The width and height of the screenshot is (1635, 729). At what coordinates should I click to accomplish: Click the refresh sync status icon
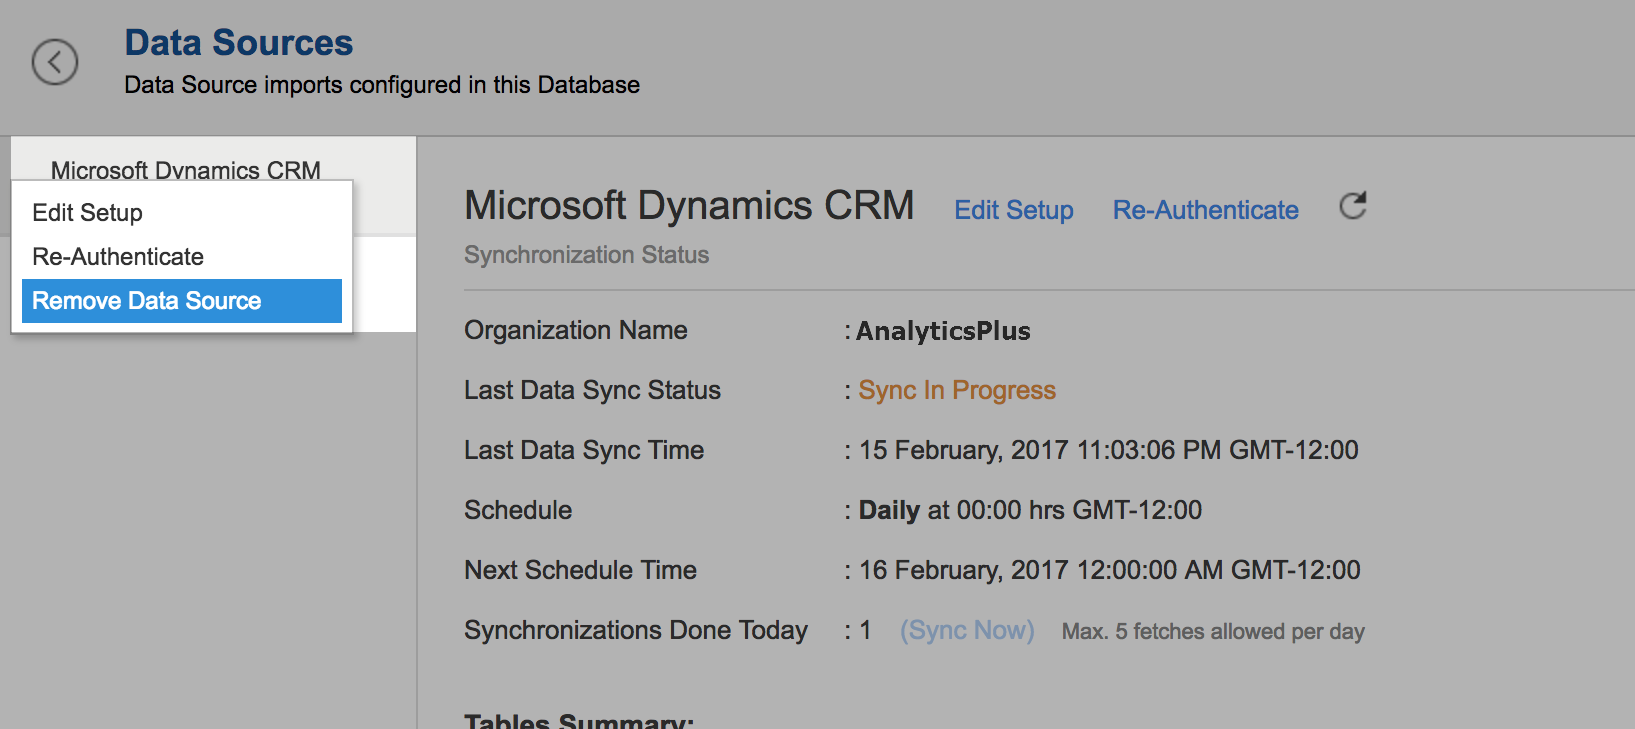[1353, 206]
